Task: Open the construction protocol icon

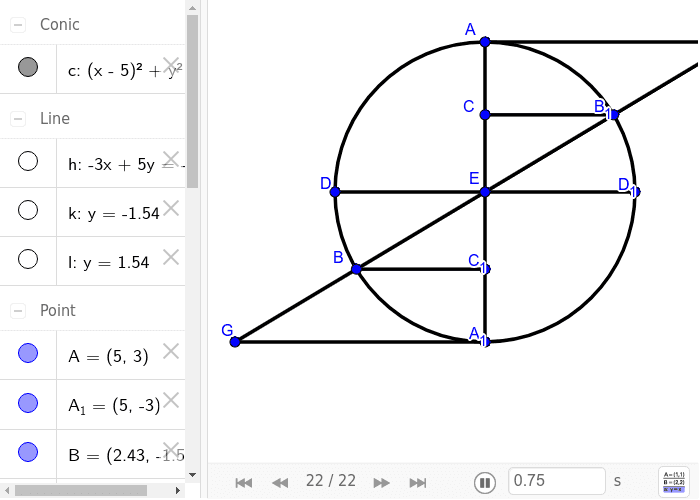Action: tap(674, 481)
